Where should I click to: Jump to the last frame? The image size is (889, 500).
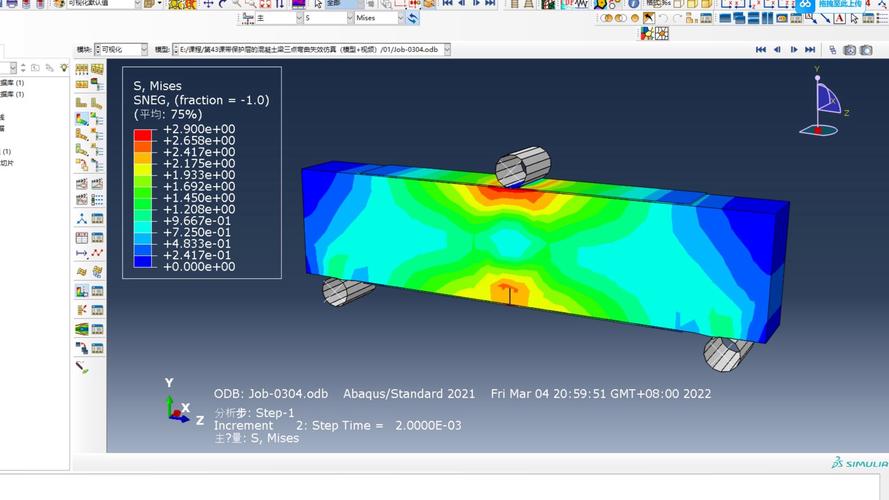[x=811, y=50]
